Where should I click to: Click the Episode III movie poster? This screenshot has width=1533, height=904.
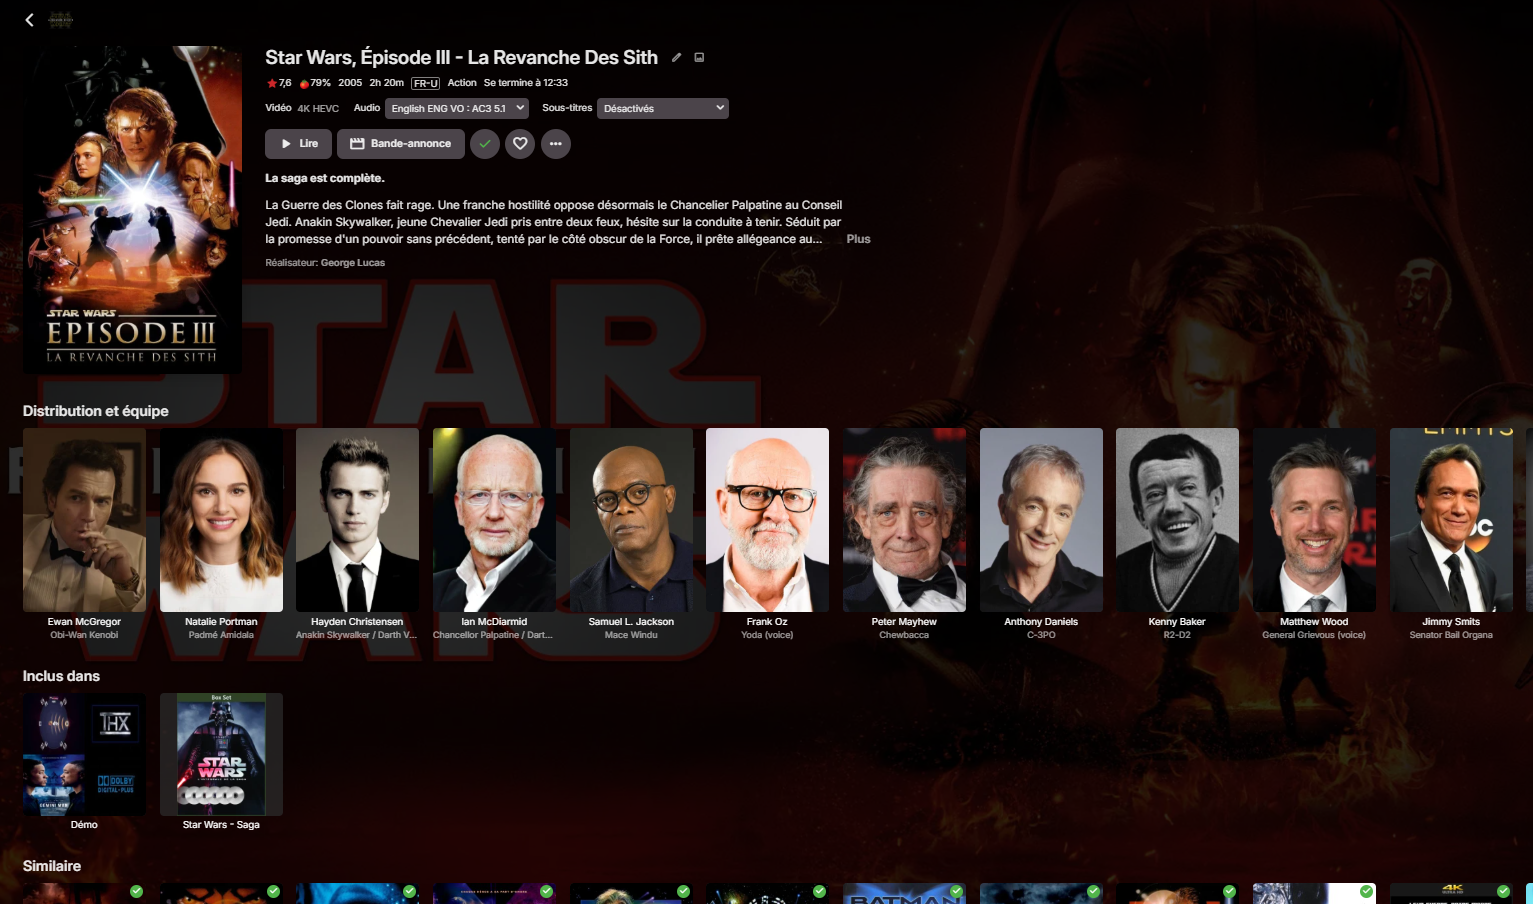click(x=132, y=209)
